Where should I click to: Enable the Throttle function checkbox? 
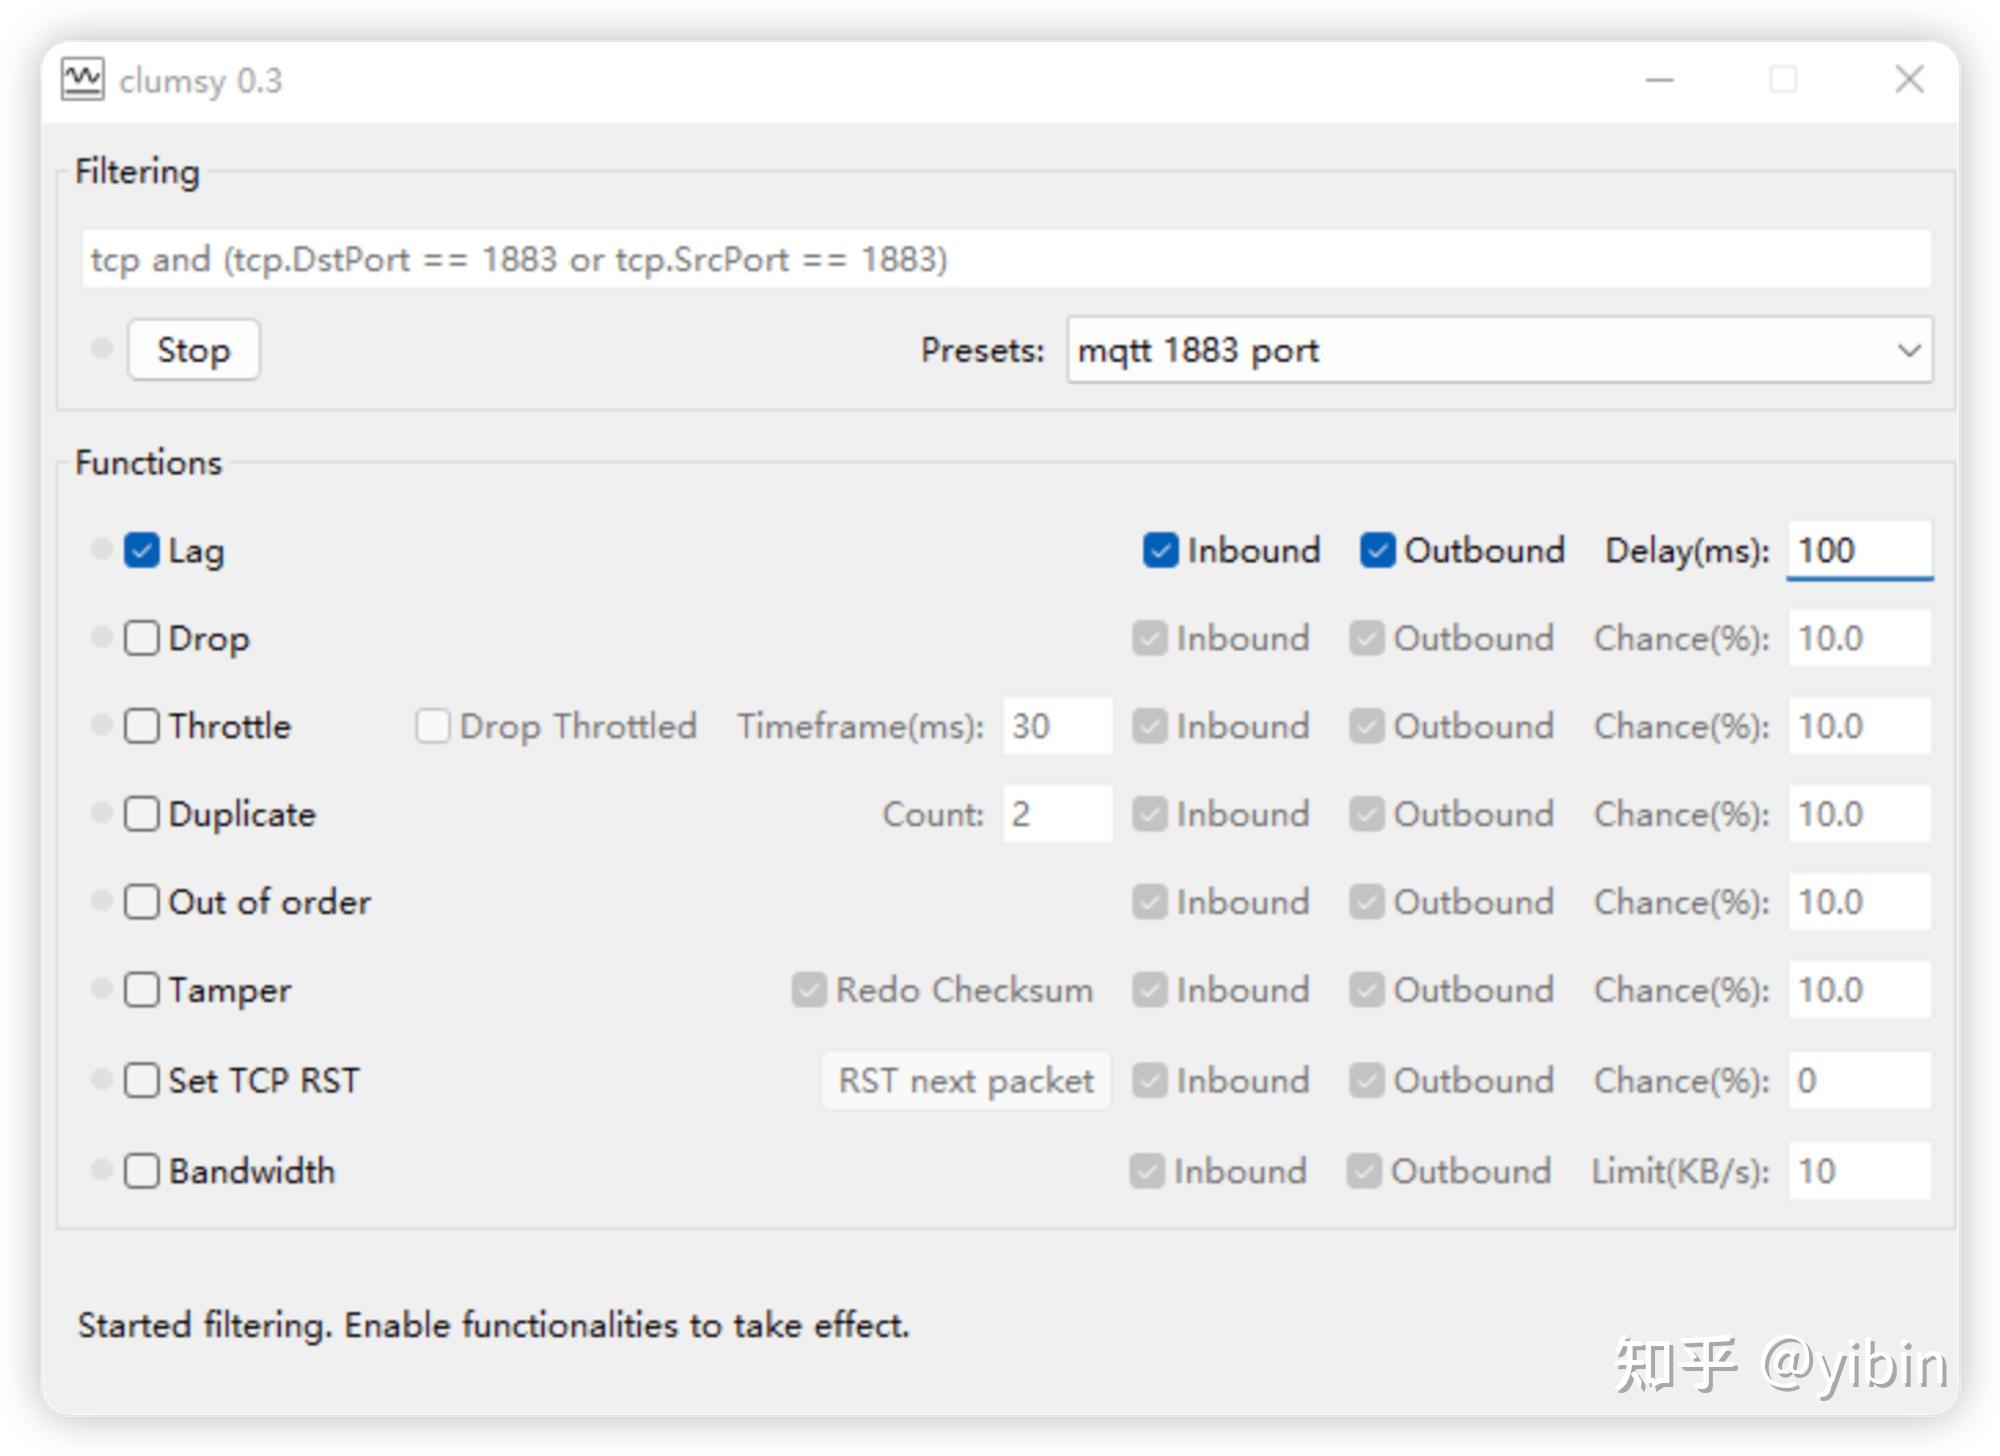[141, 726]
